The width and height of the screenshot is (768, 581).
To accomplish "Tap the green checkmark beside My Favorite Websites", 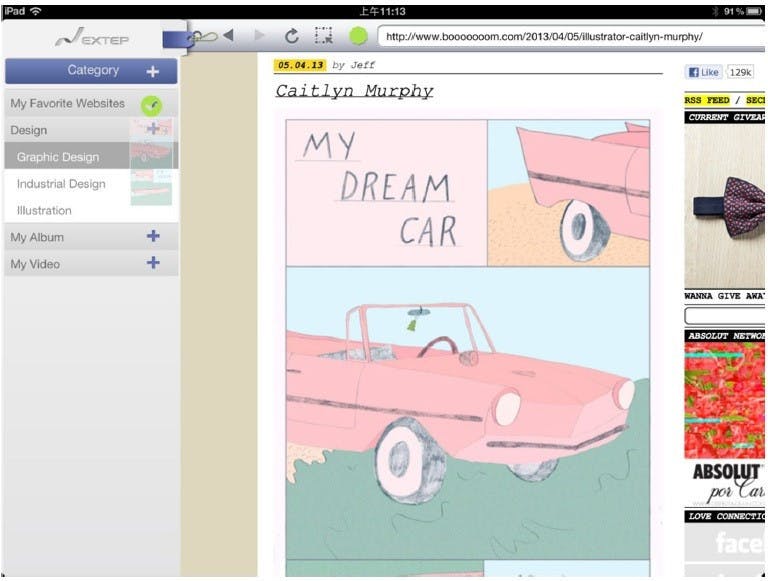I will pos(151,105).
